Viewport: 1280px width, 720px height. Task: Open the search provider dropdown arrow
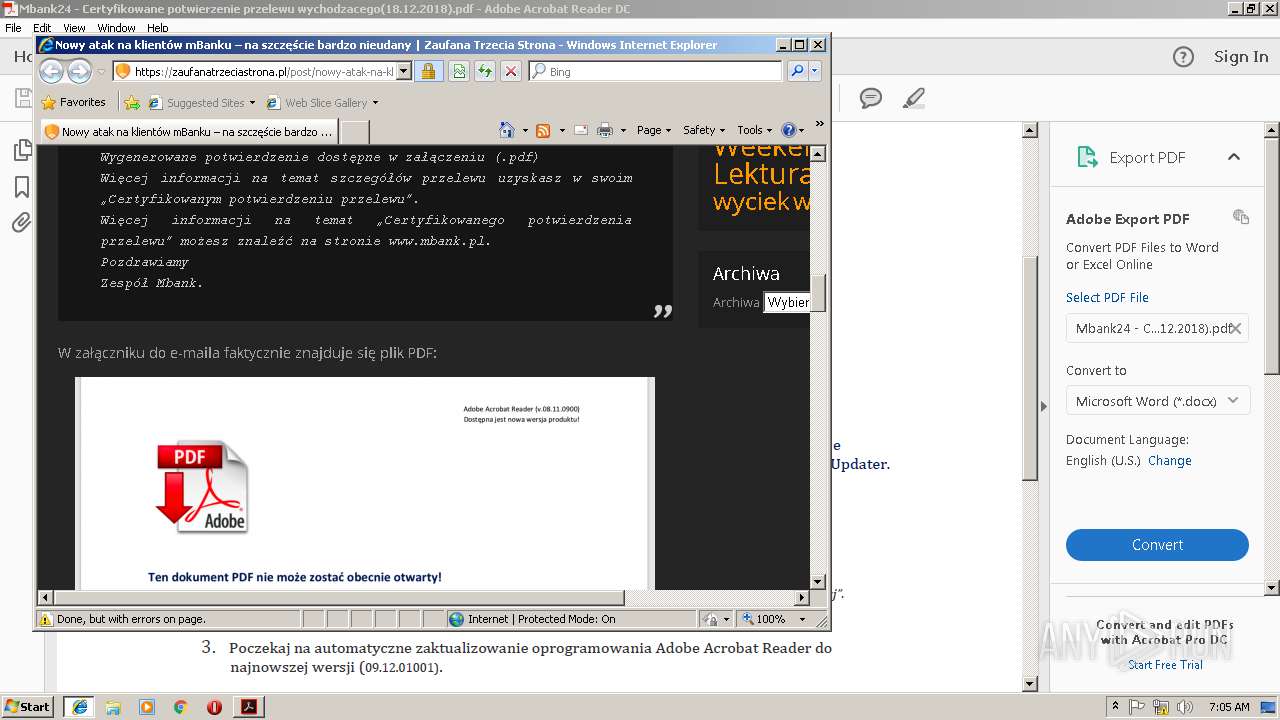pyautogui.click(x=815, y=71)
